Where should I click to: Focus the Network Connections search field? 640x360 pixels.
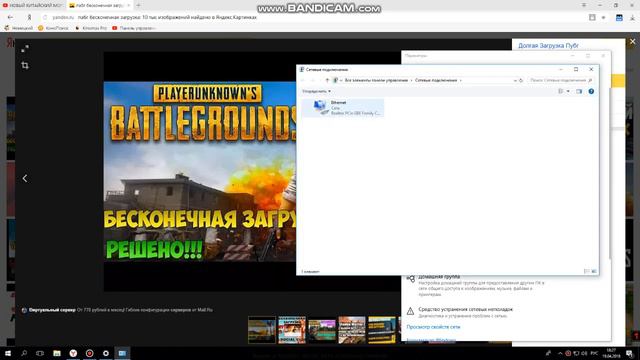[560, 80]
